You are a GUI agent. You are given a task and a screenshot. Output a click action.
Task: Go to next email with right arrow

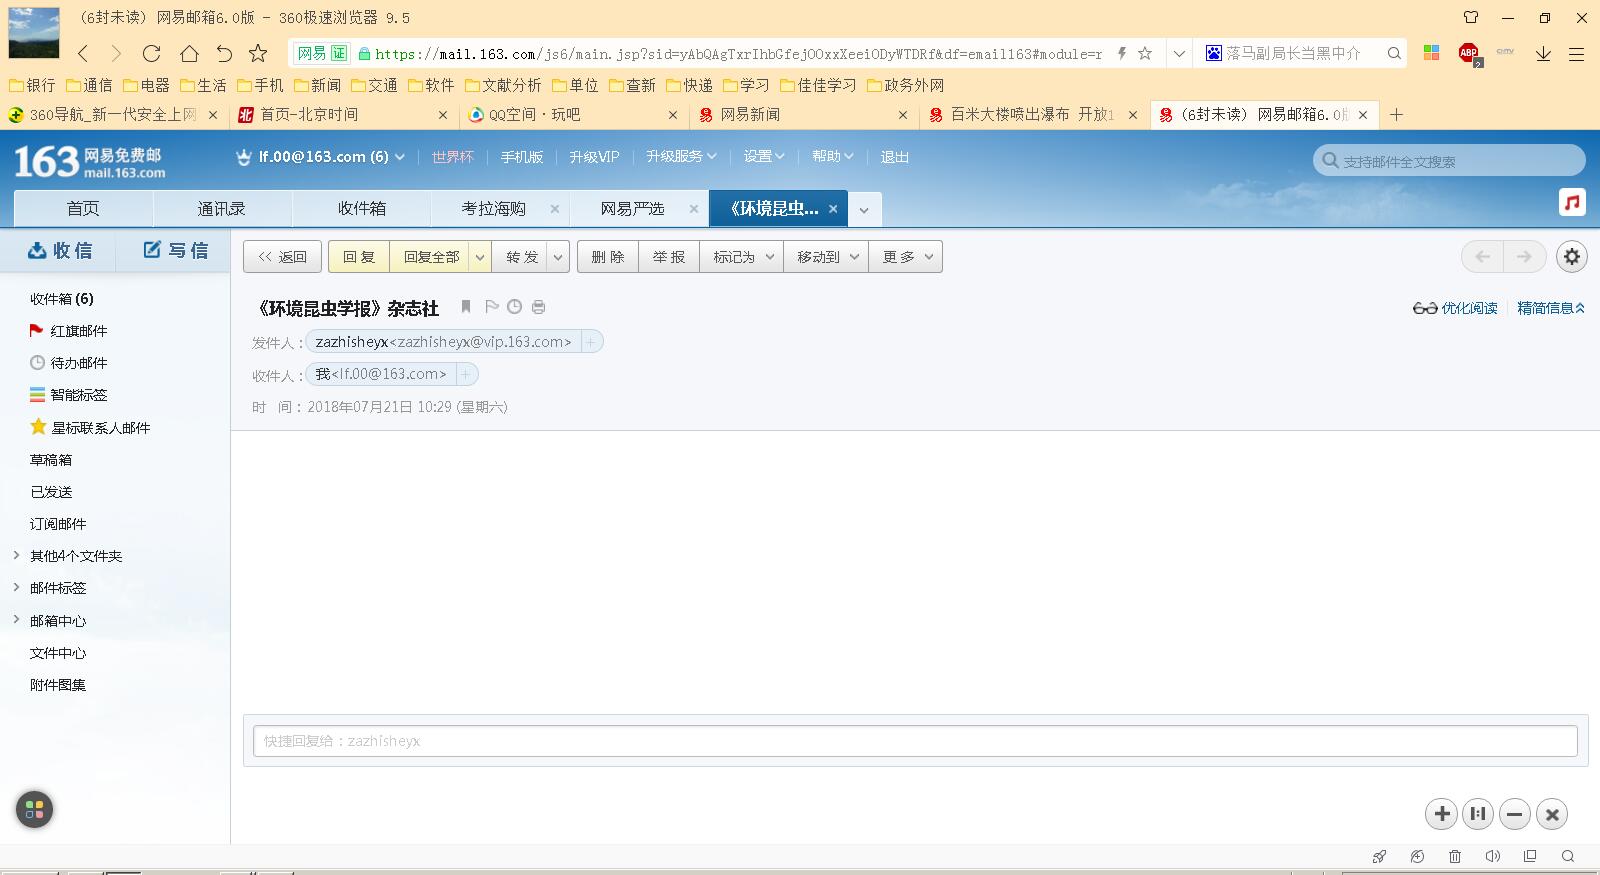click(1524, 257)
